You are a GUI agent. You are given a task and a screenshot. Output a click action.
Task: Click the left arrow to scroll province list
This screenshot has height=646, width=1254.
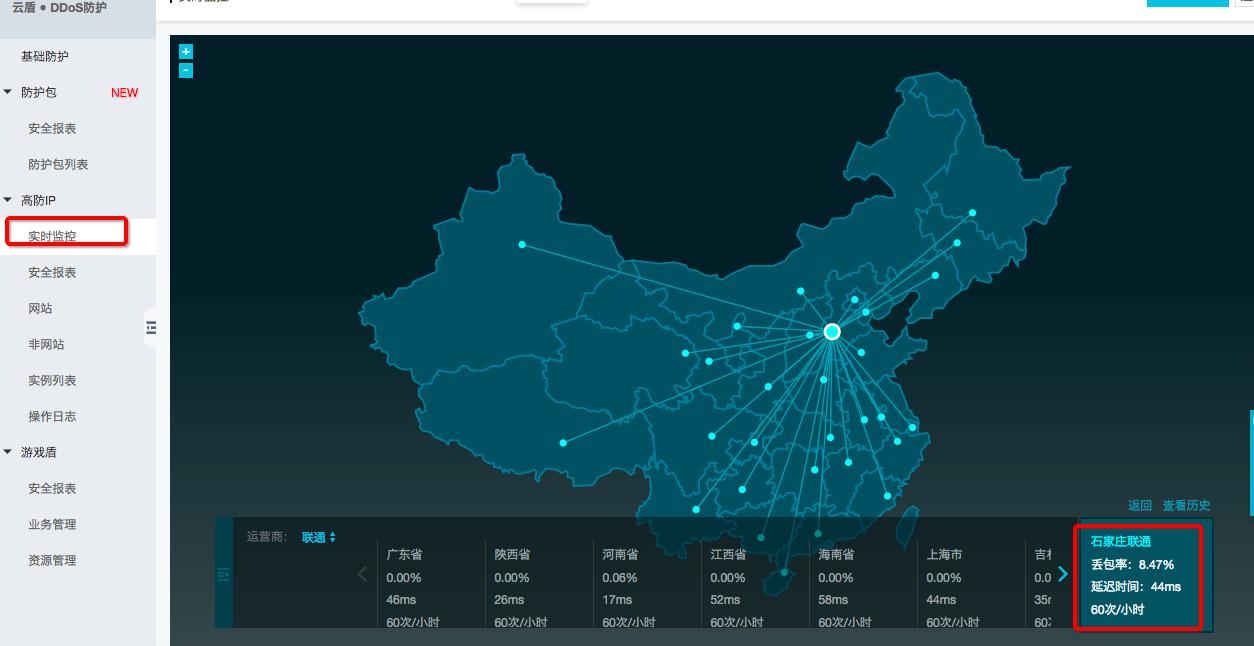pyautogui.click(x=362, y=574)
